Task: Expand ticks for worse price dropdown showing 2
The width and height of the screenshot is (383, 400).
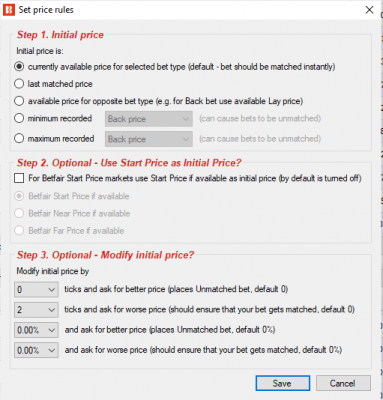Action: tap(36, 310)
